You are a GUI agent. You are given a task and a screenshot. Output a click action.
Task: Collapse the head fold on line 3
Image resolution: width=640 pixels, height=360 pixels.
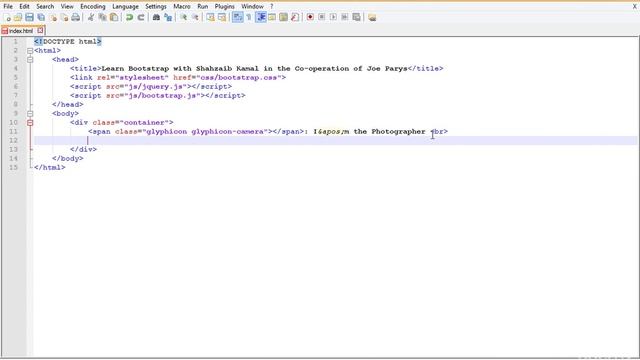pos(30,60)
